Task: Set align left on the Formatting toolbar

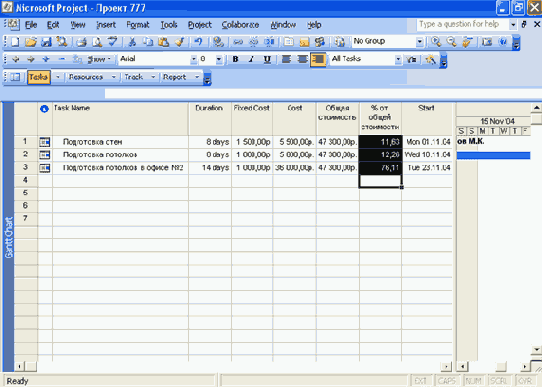Action: (x=286, y=59)
